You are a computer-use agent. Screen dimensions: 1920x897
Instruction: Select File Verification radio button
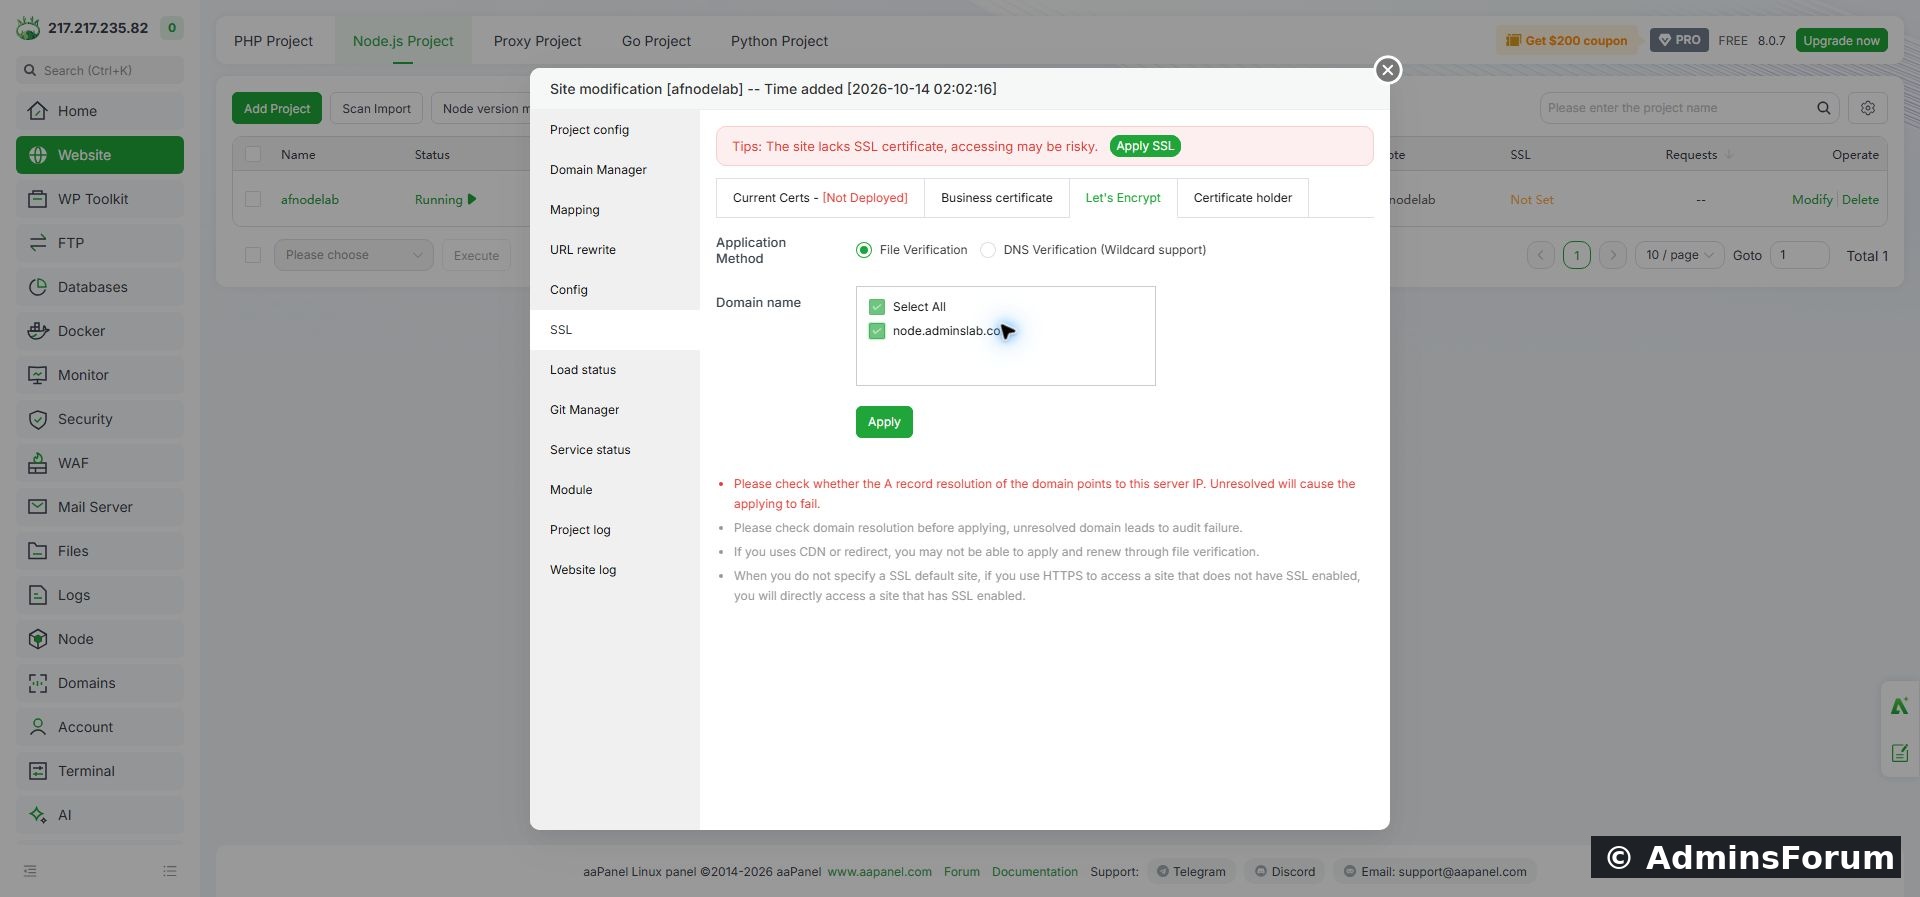tap(864, 250)
